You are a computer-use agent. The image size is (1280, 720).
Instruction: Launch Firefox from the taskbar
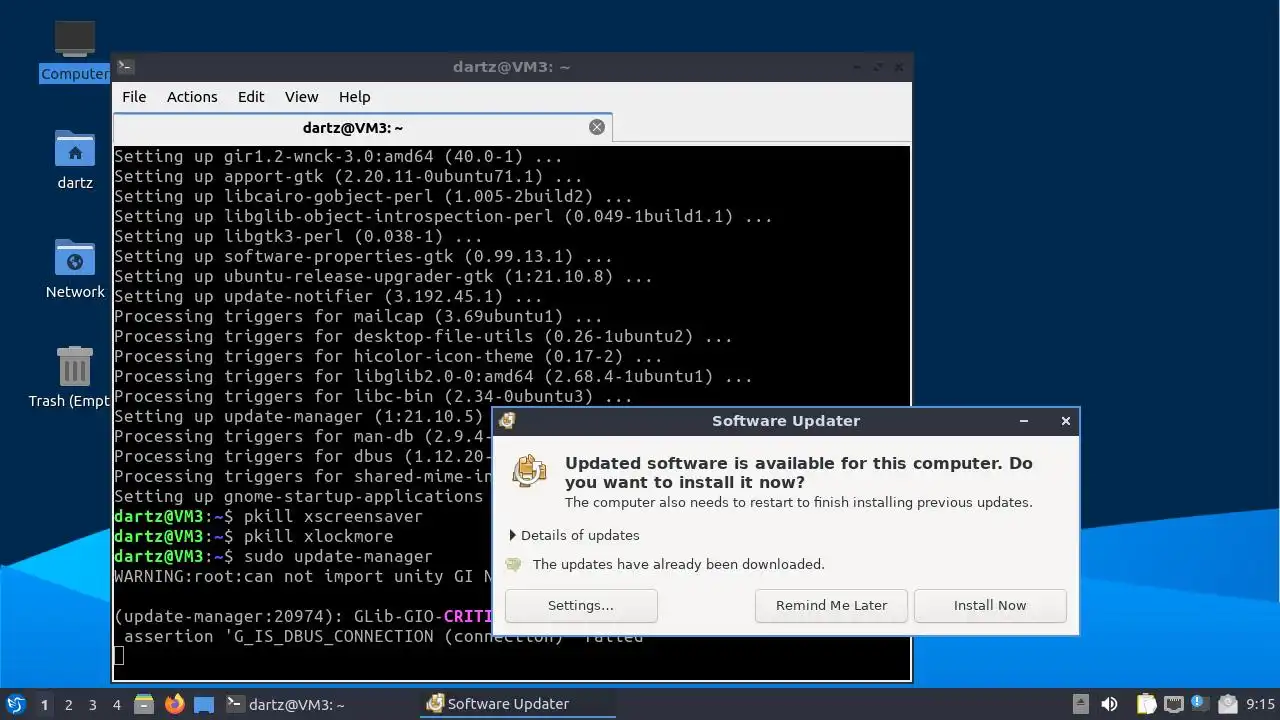174,704
